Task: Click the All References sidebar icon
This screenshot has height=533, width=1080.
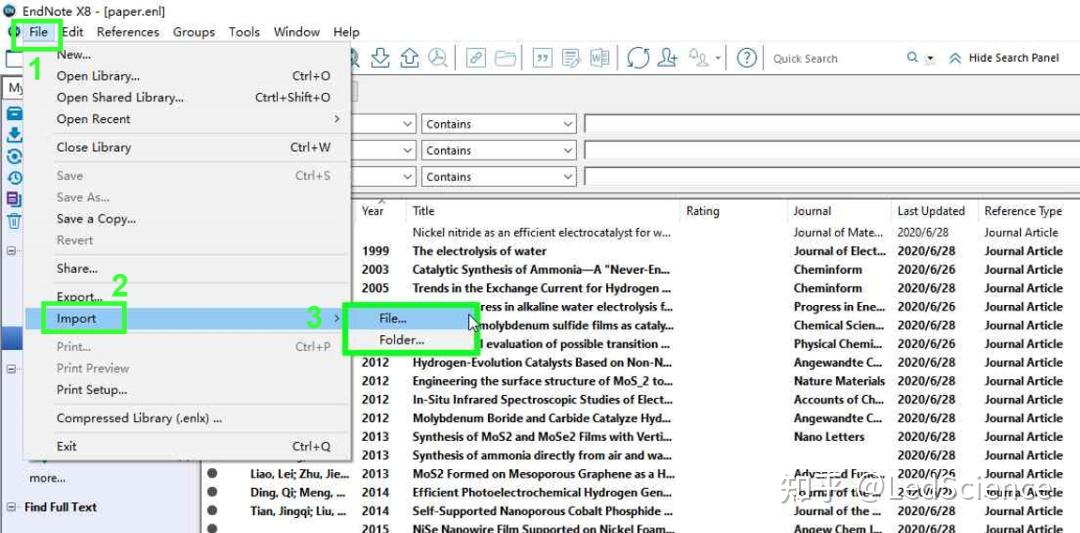Action: (x=14, y=114)
